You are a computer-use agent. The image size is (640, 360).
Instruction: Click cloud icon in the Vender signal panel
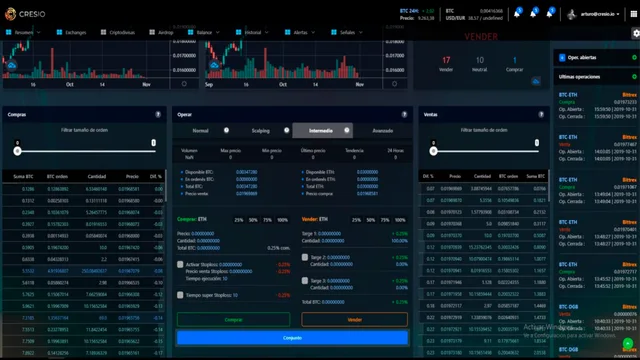(536, 81)
